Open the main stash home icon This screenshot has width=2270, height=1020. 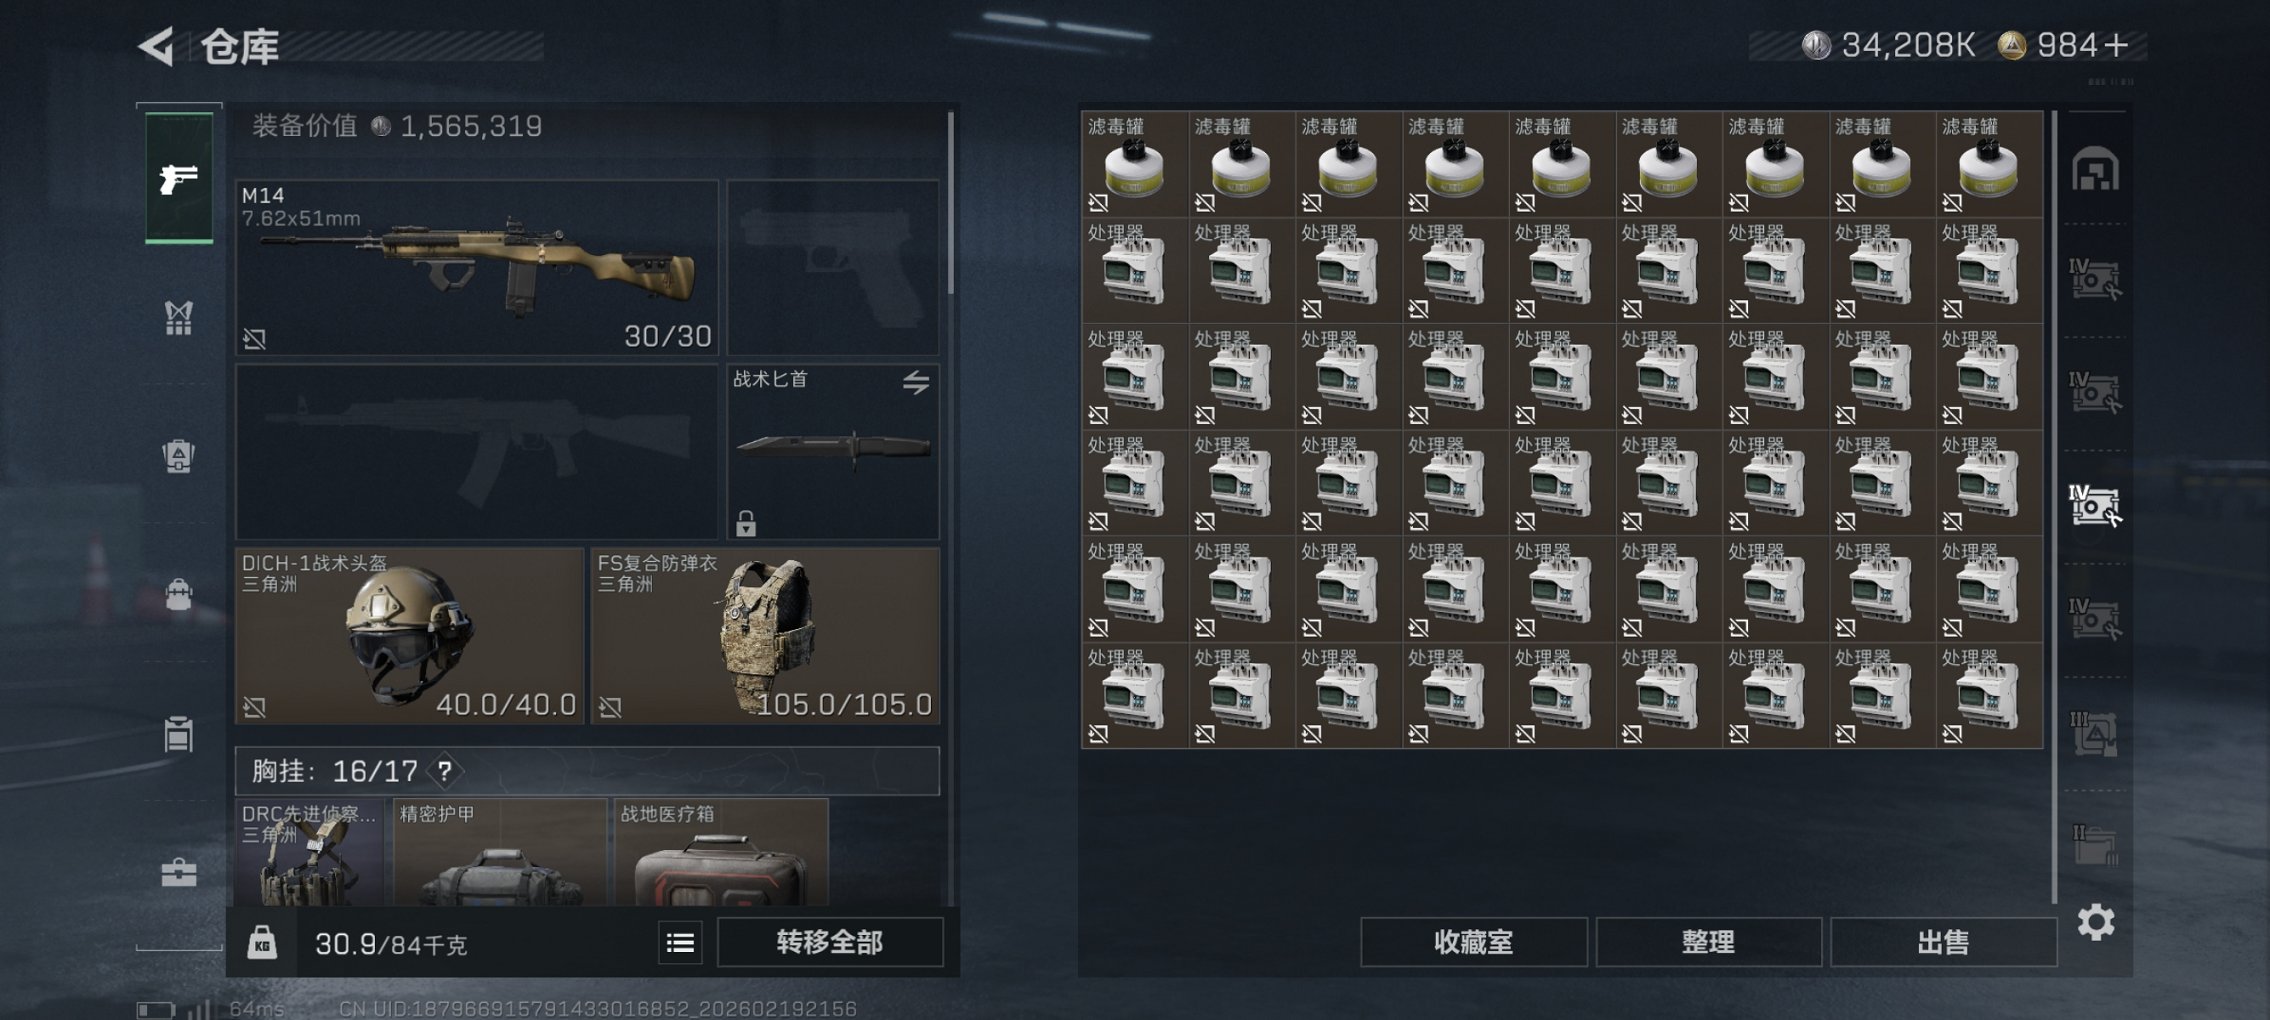[2095, 169]
